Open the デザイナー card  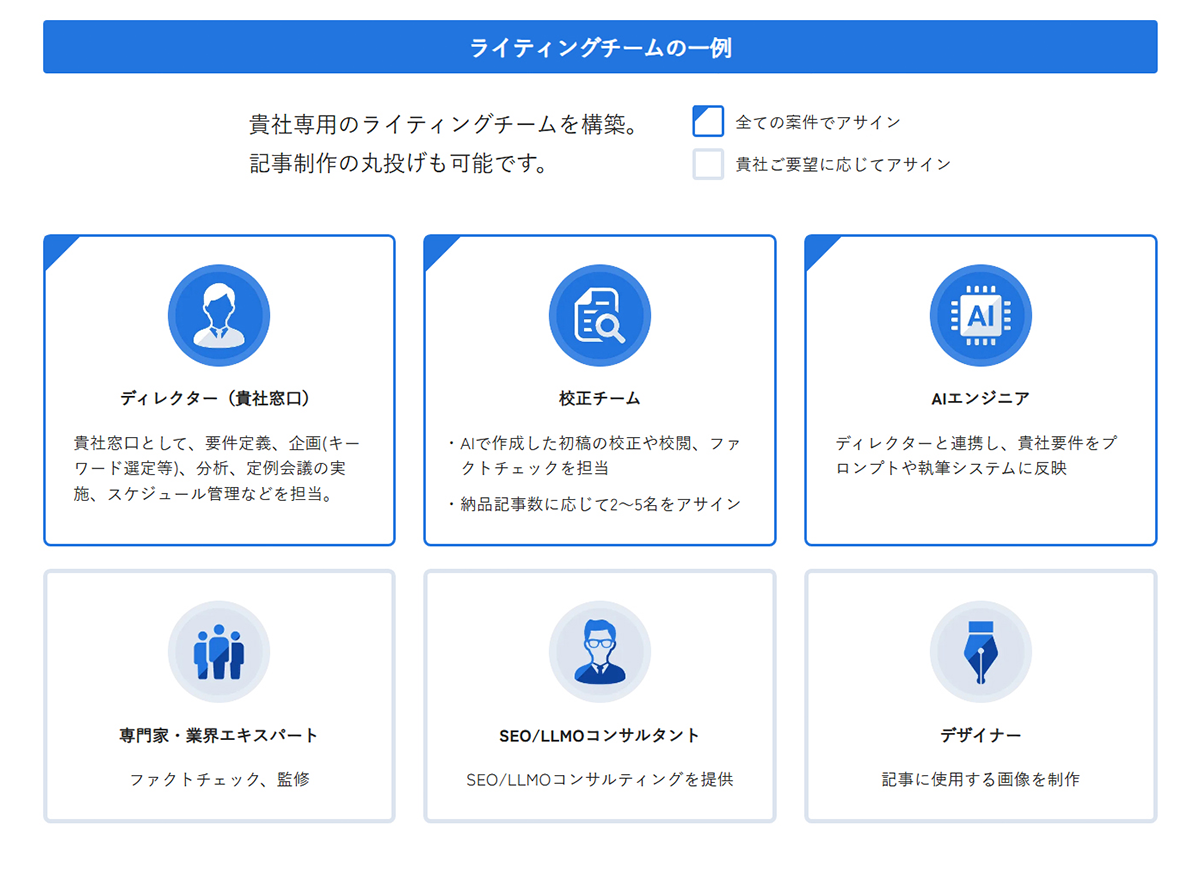click(981, 695)
